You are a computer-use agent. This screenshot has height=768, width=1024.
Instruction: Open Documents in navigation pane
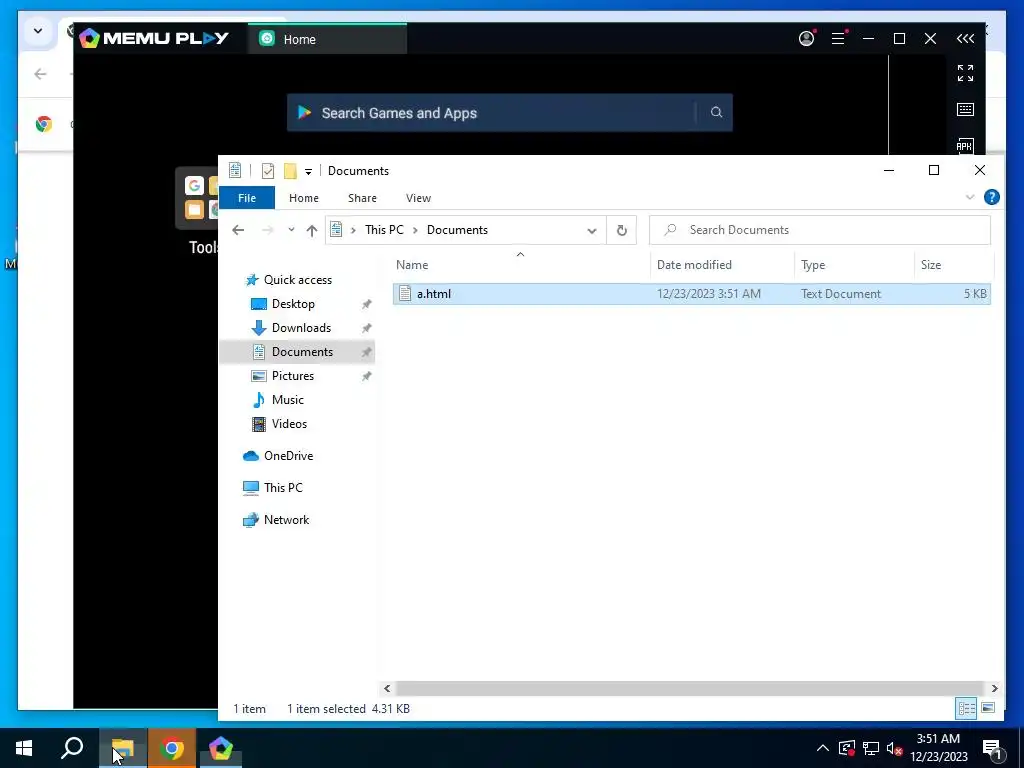point(302,352)
